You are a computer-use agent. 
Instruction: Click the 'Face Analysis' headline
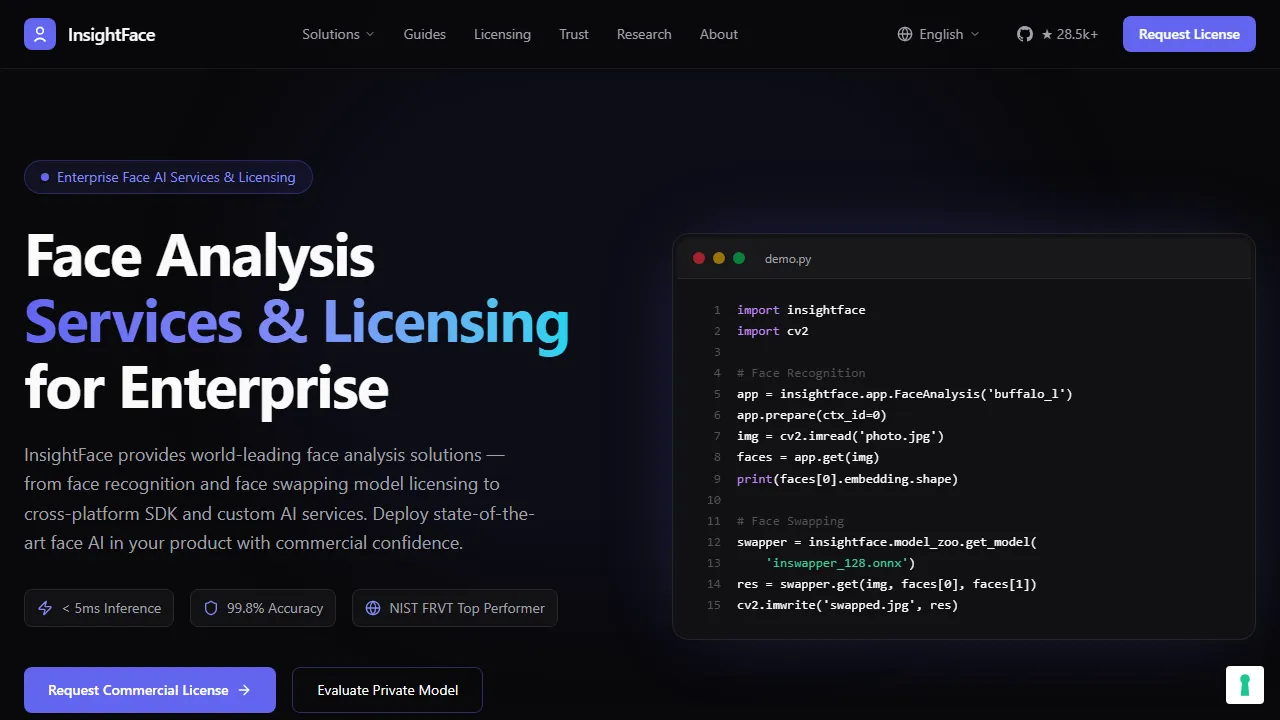(200, 256)
